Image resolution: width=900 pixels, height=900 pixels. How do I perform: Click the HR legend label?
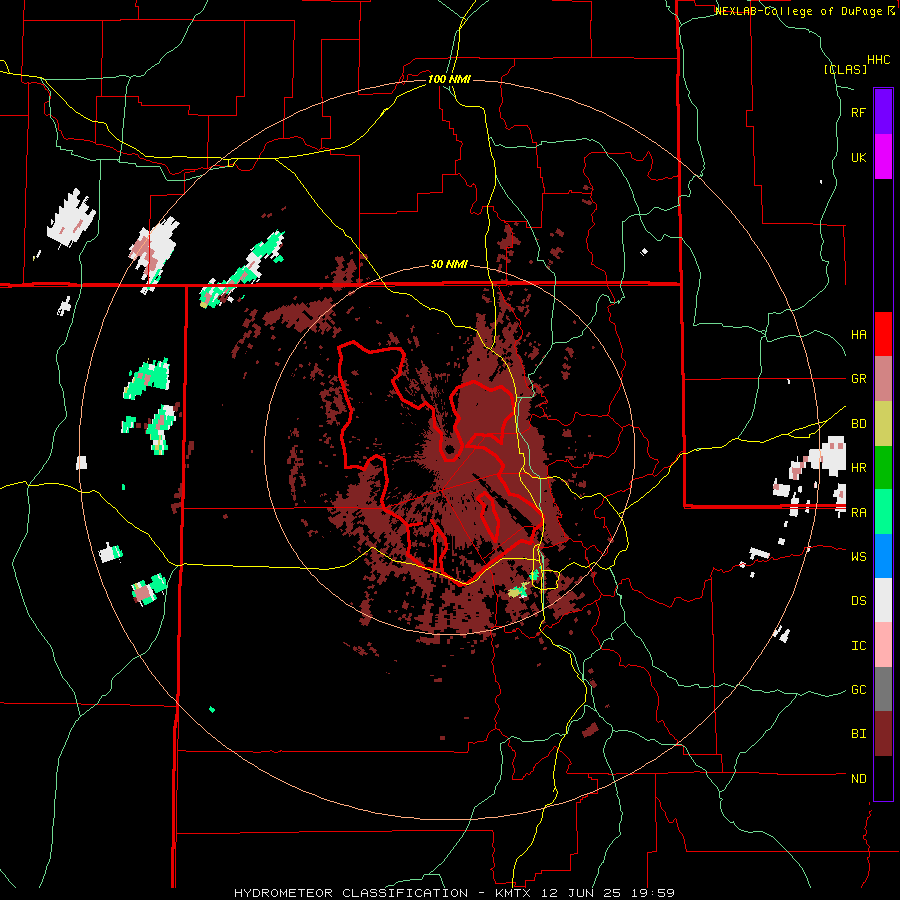click(858, 468)
